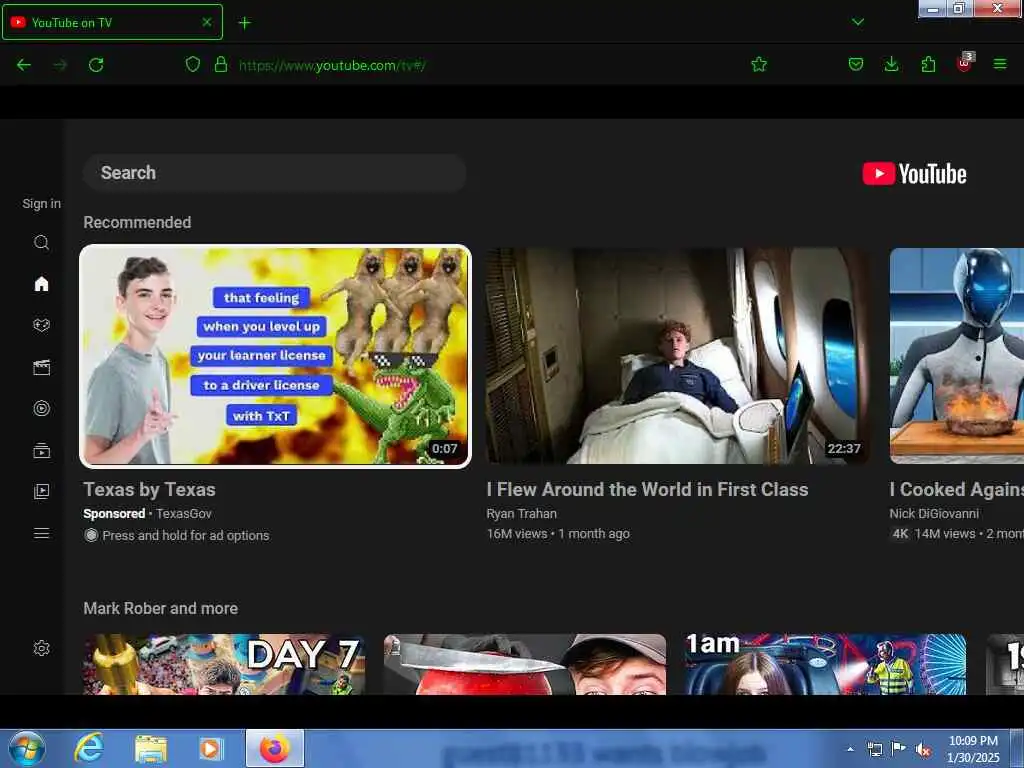Click Sign in on YouTube sidebar
The width and height of the screenshot is (1024, 768).
(x=41, y=204)
